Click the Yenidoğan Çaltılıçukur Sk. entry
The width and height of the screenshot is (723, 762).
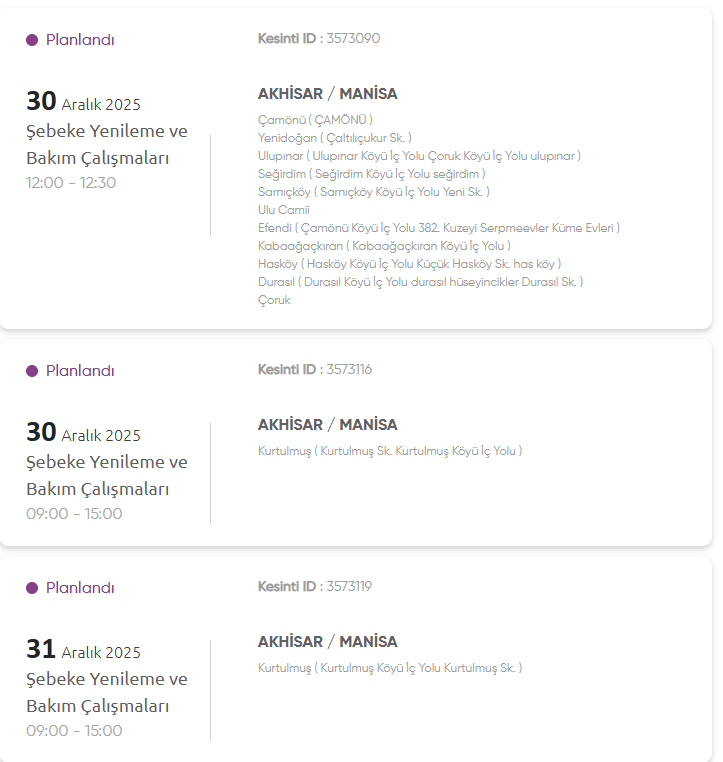coord(334,138)
